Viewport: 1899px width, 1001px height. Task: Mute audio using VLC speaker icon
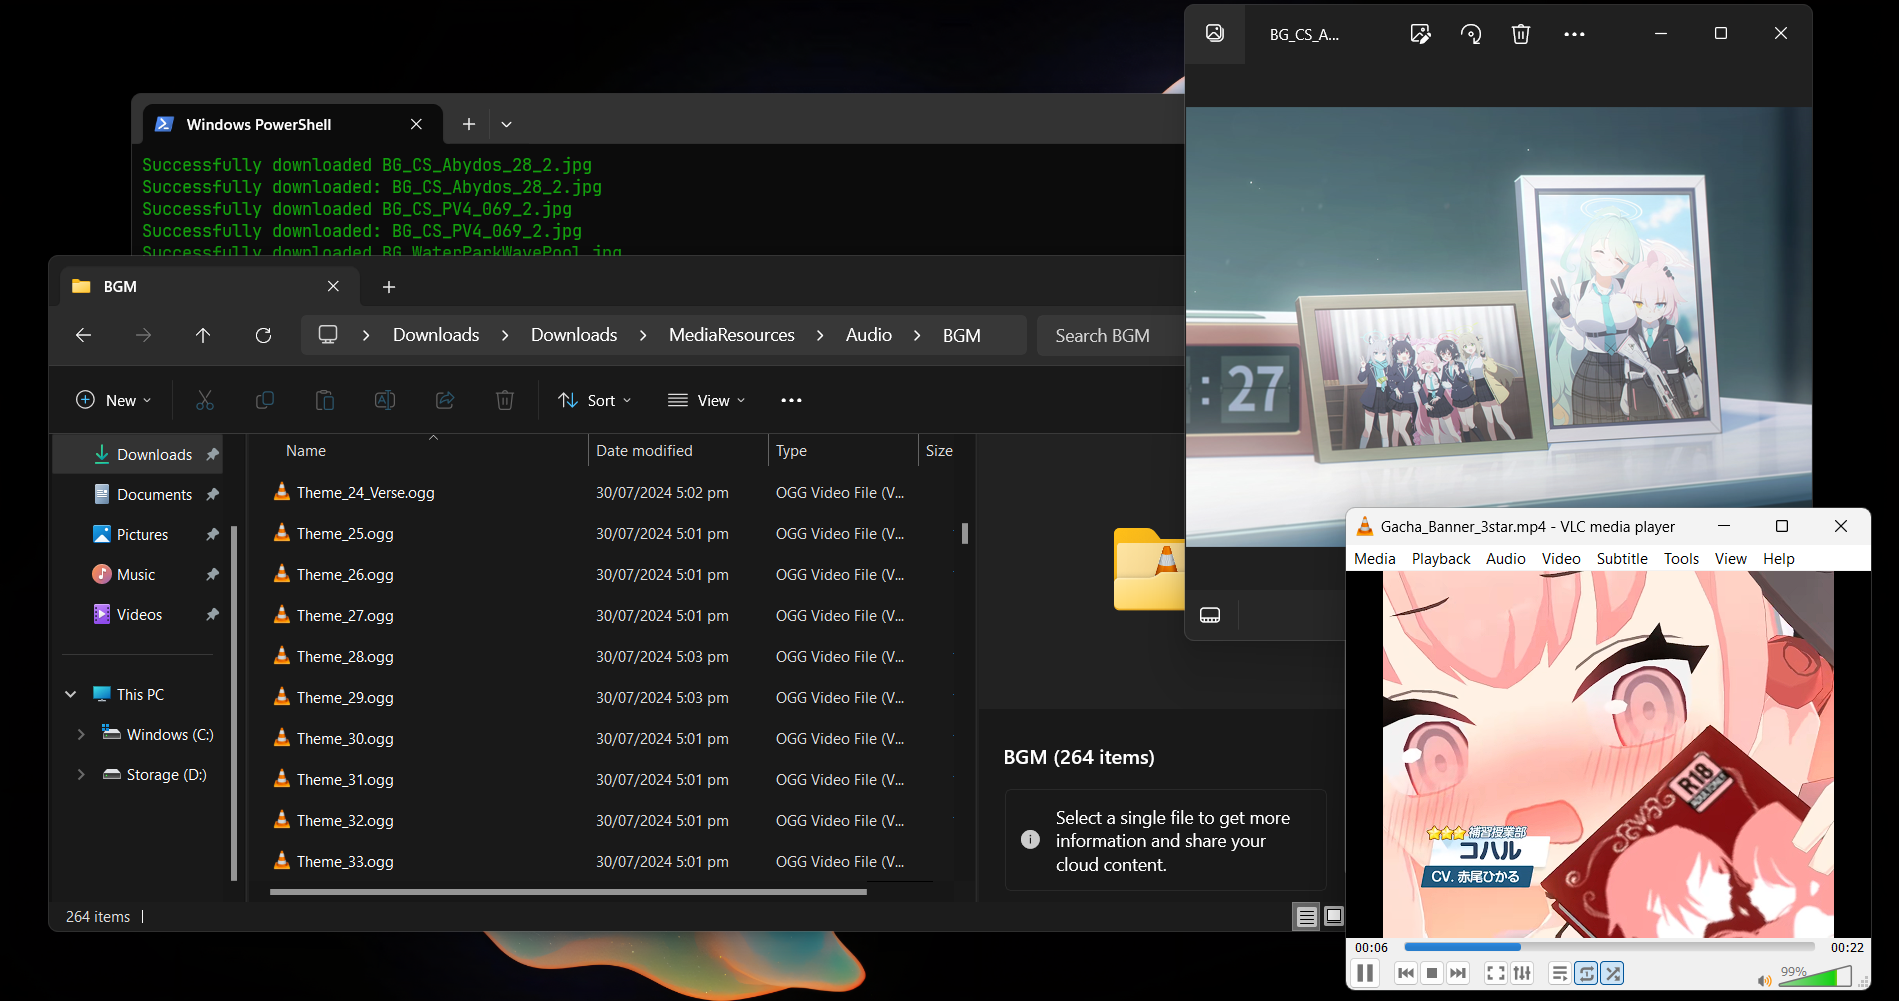(x=1765, y=980)
